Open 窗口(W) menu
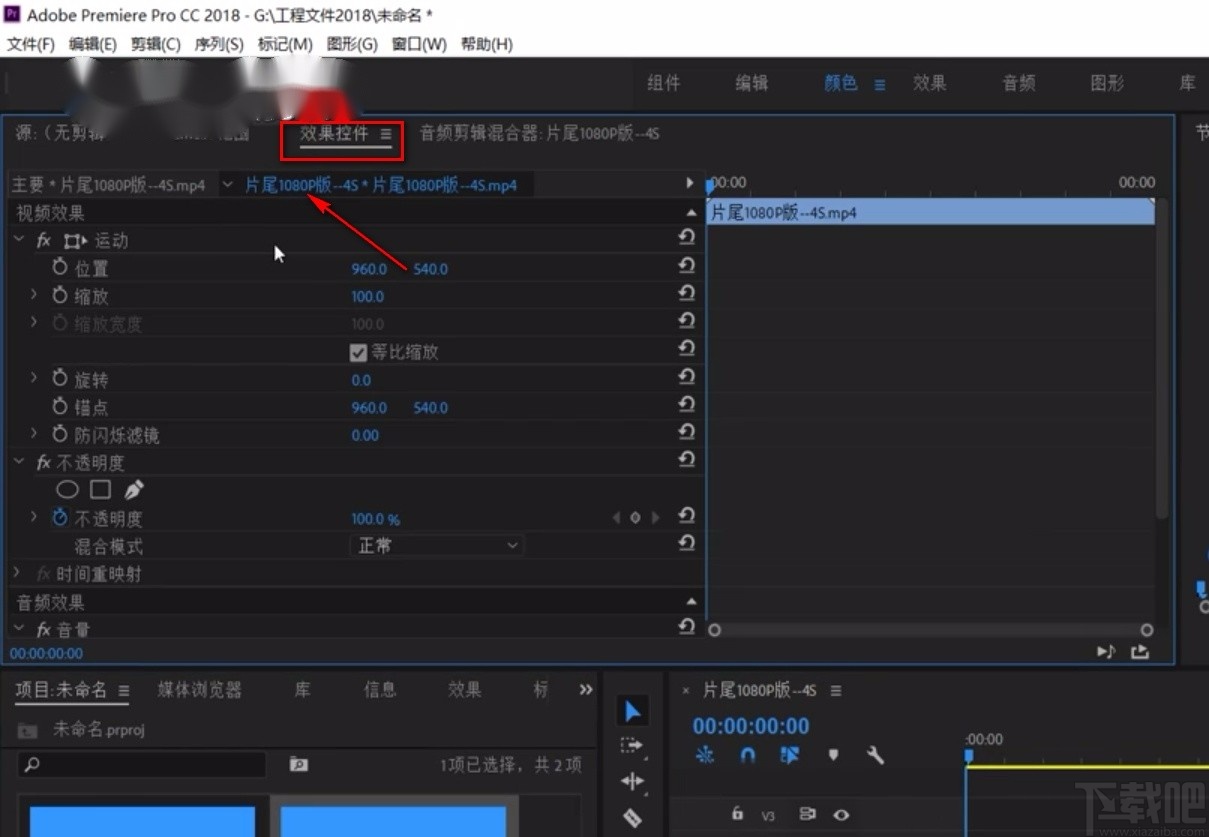The height and width of the screenshot is (837, 1209). 419,44
